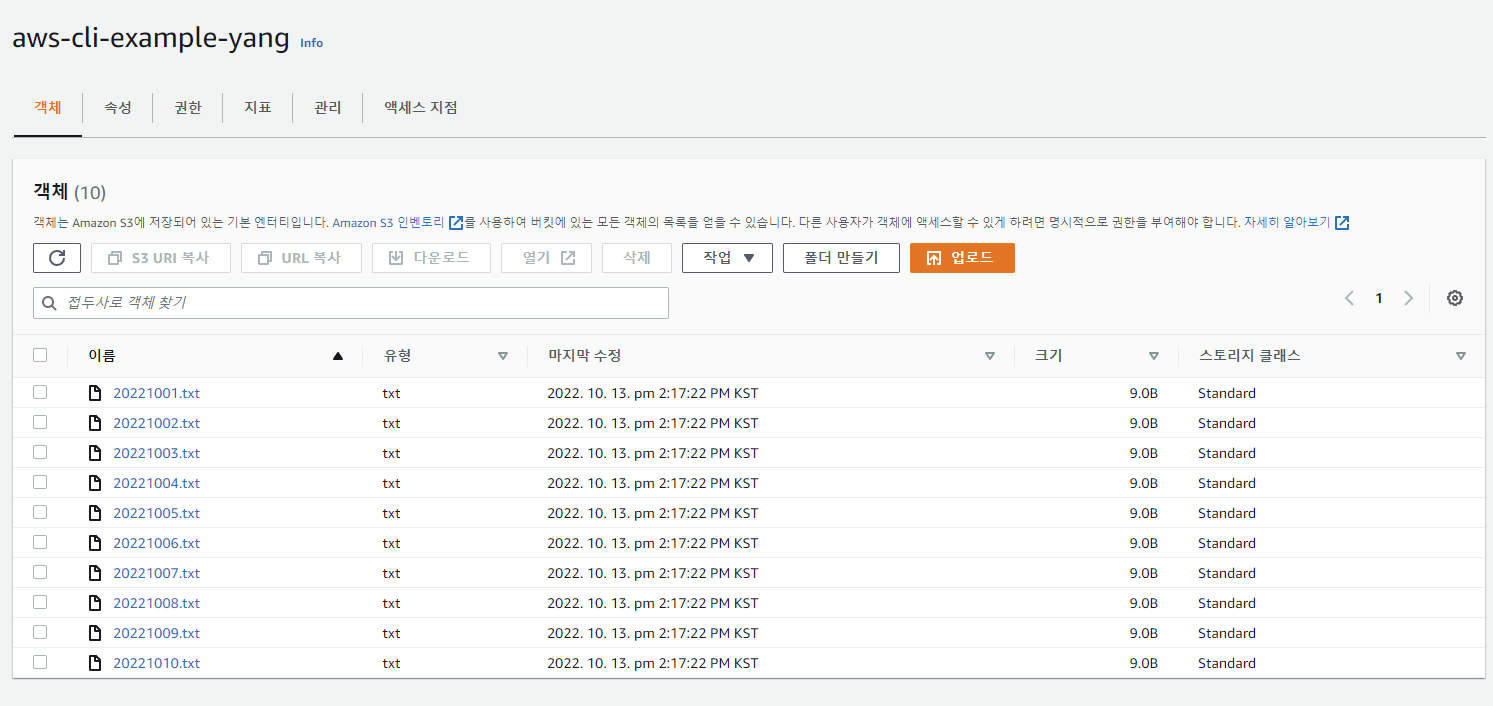This screenshot has width=1493, height=706.
Task: Open the 20221001.txt object link
Action: tap(156, 393)
